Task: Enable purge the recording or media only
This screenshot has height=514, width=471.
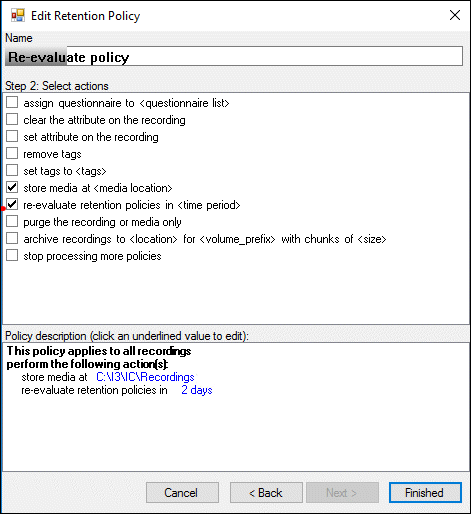Action: pos(12,222)
